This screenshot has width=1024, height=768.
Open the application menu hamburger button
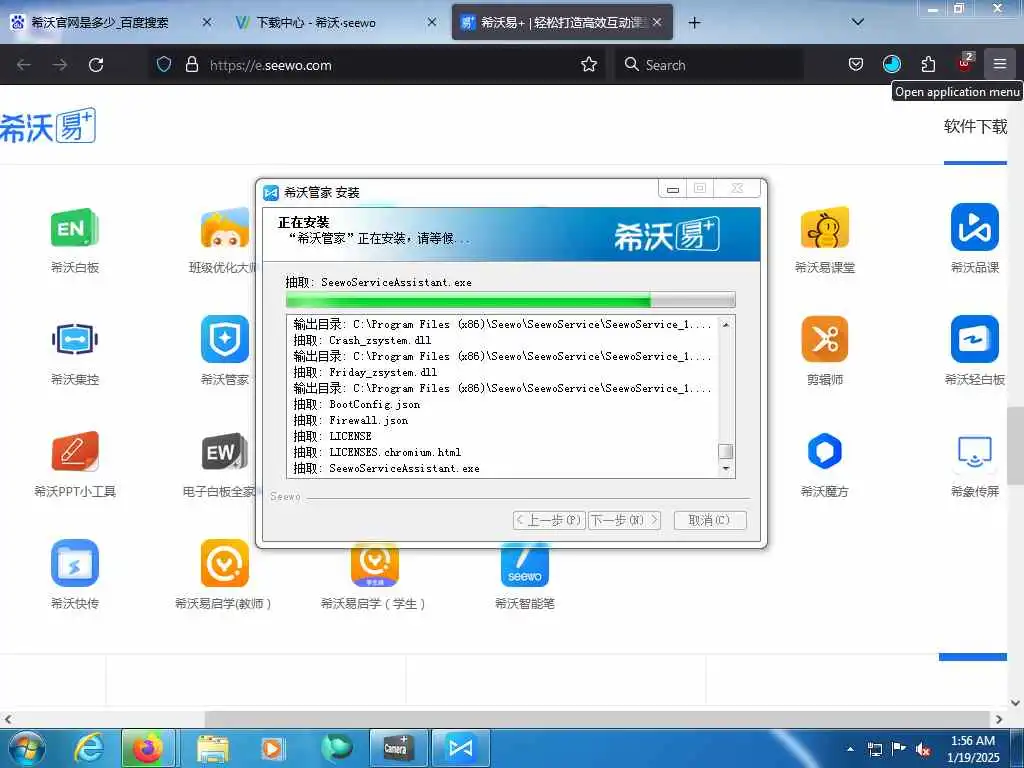1000,64
